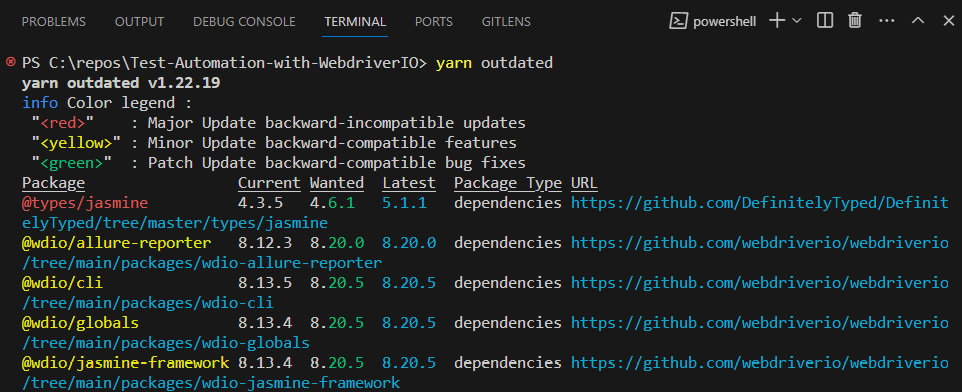Screen dimensions: 962x392
Task: Switch to the OUTPUT tab
Action: click(139, 22)
